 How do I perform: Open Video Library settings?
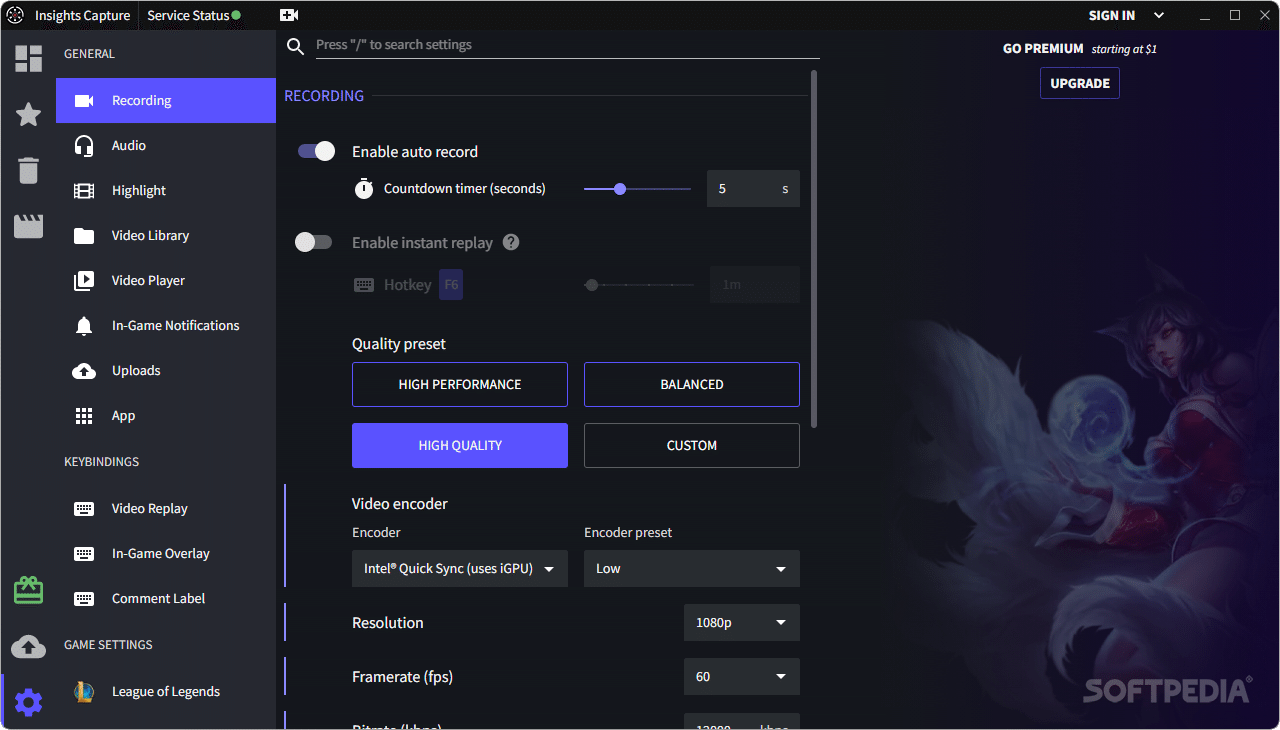point(166,235)
